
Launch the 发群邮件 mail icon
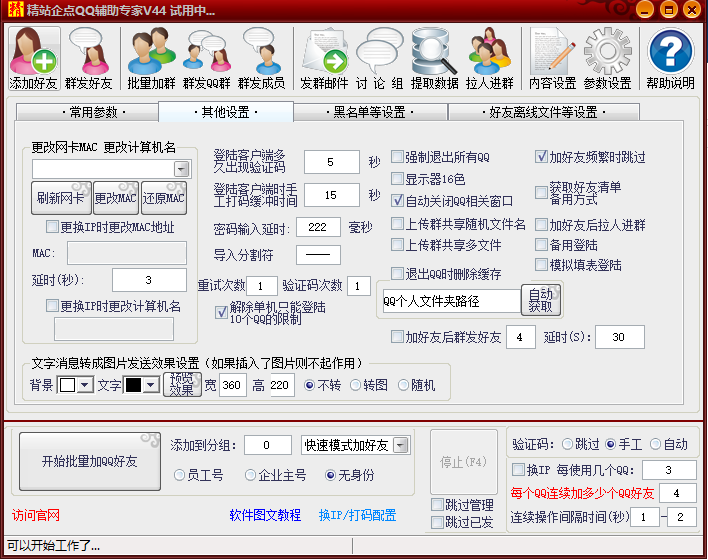tap(324, 58)
